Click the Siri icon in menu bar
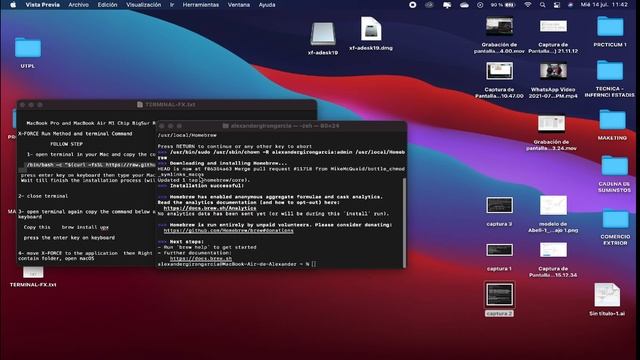 tap(571, 5)
